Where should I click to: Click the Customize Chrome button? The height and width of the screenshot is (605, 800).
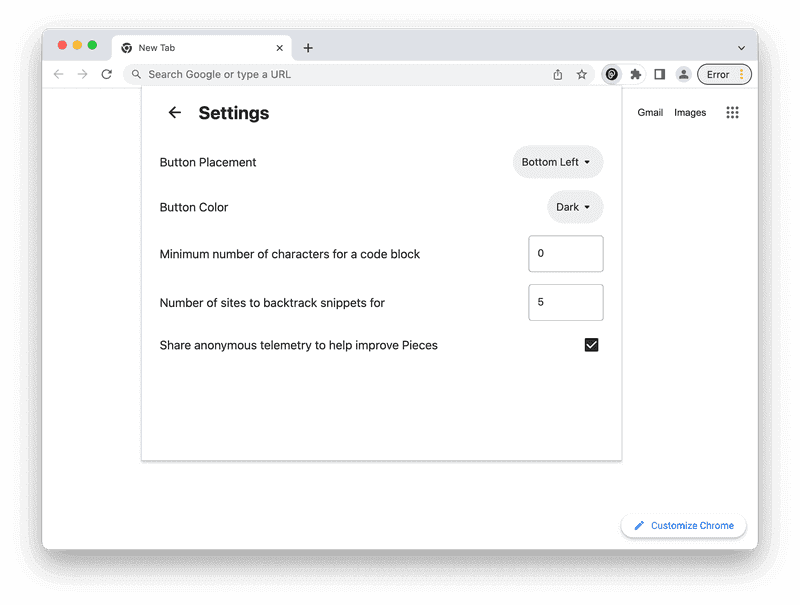click(x=683, y=525)
